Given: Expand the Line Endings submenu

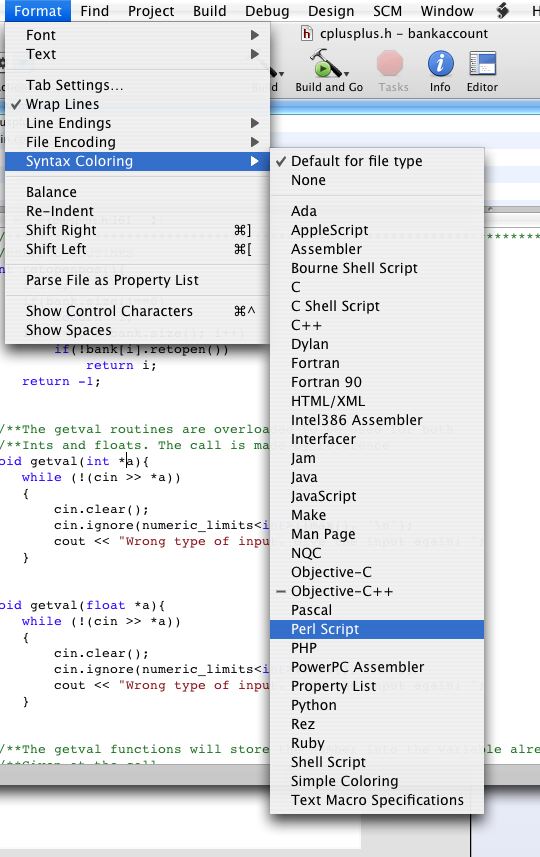Looking at the screenshot, I should [x=137, y=123].
